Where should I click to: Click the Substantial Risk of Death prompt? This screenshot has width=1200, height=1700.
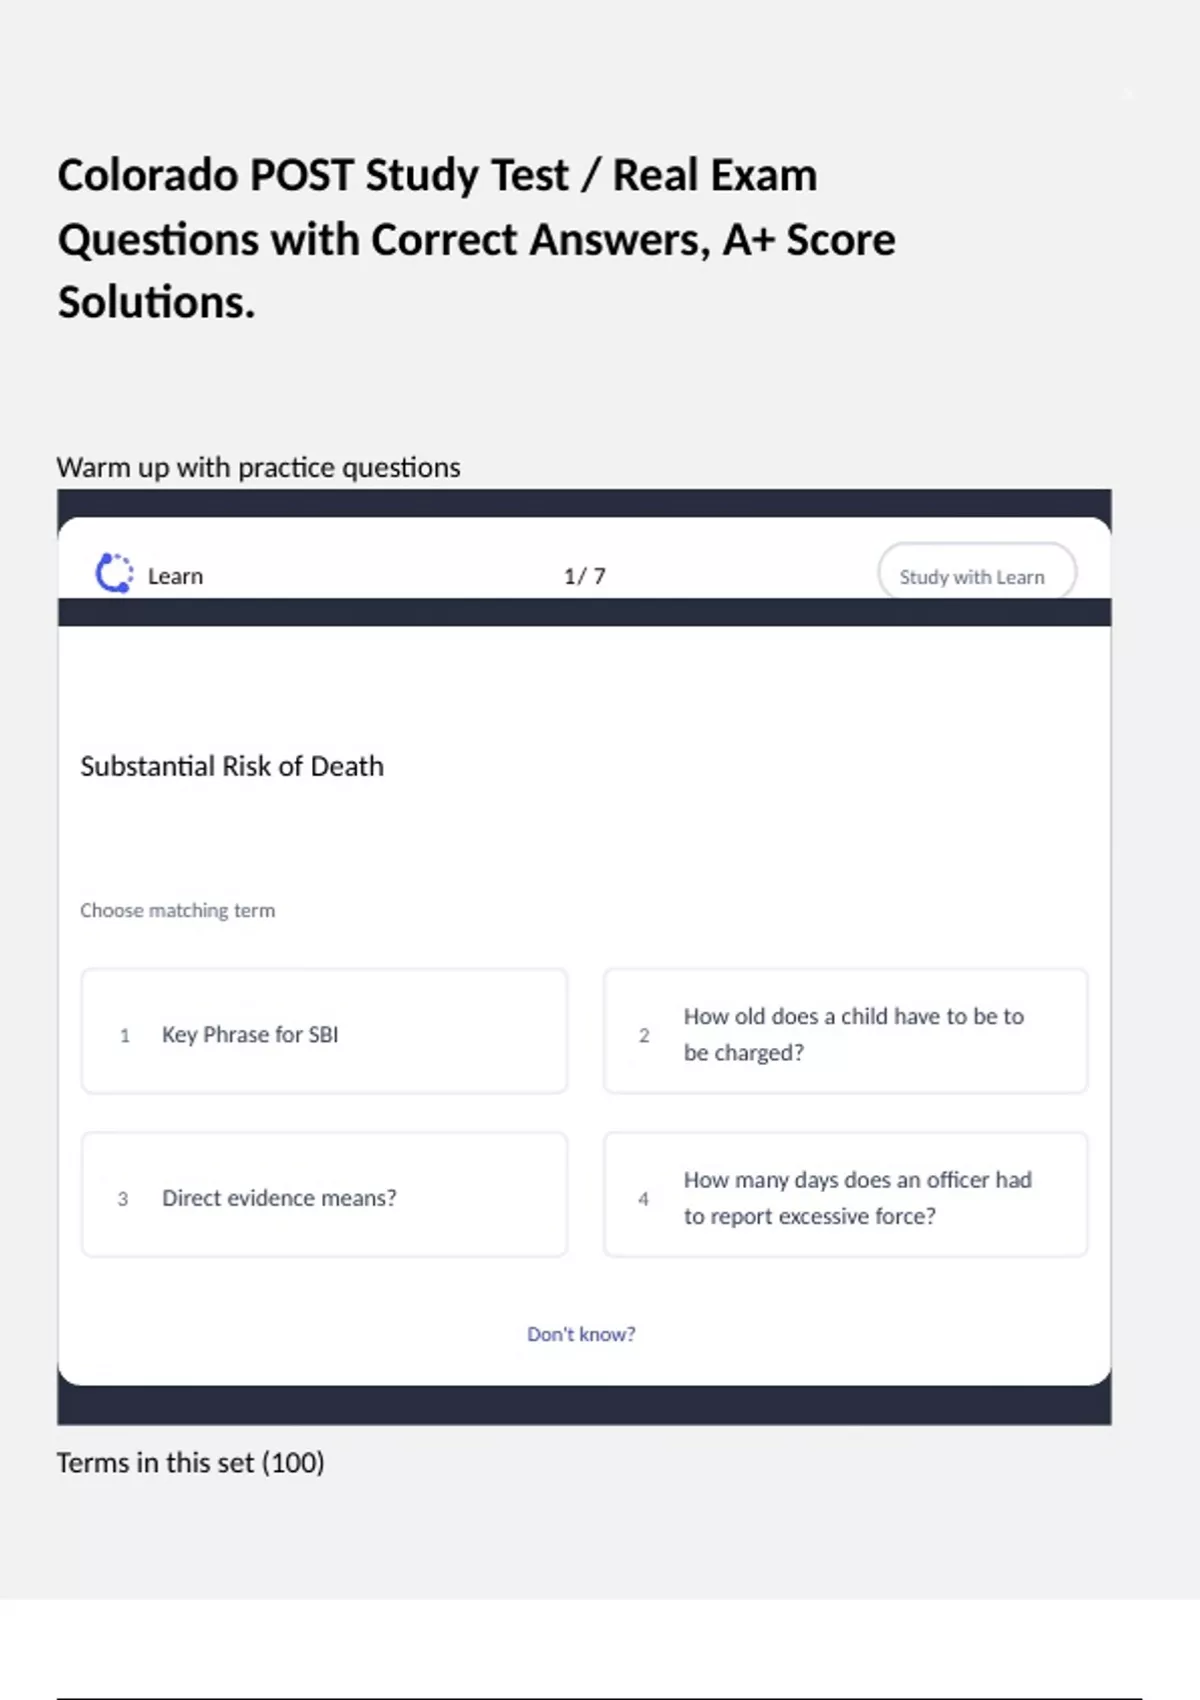tap(232, 766)
